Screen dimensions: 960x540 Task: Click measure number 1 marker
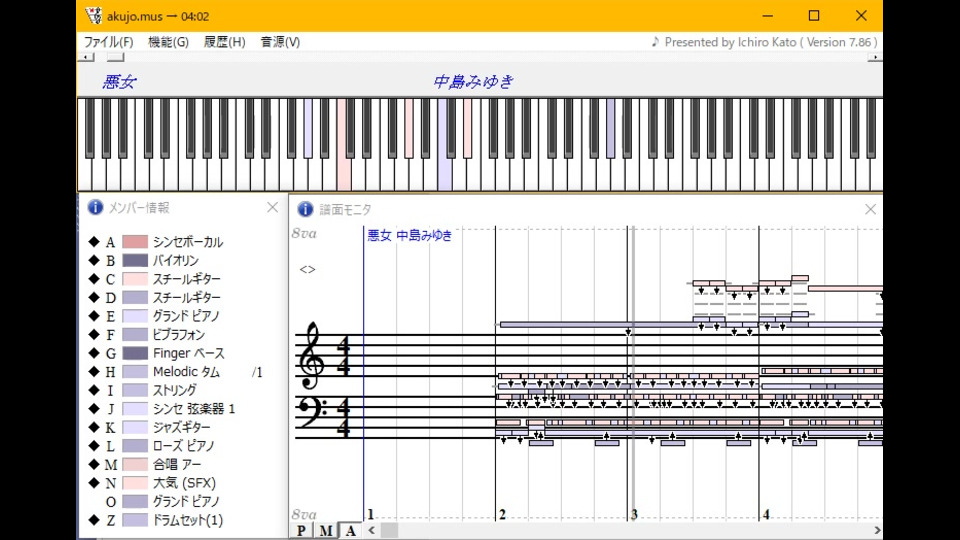point(370,514)
